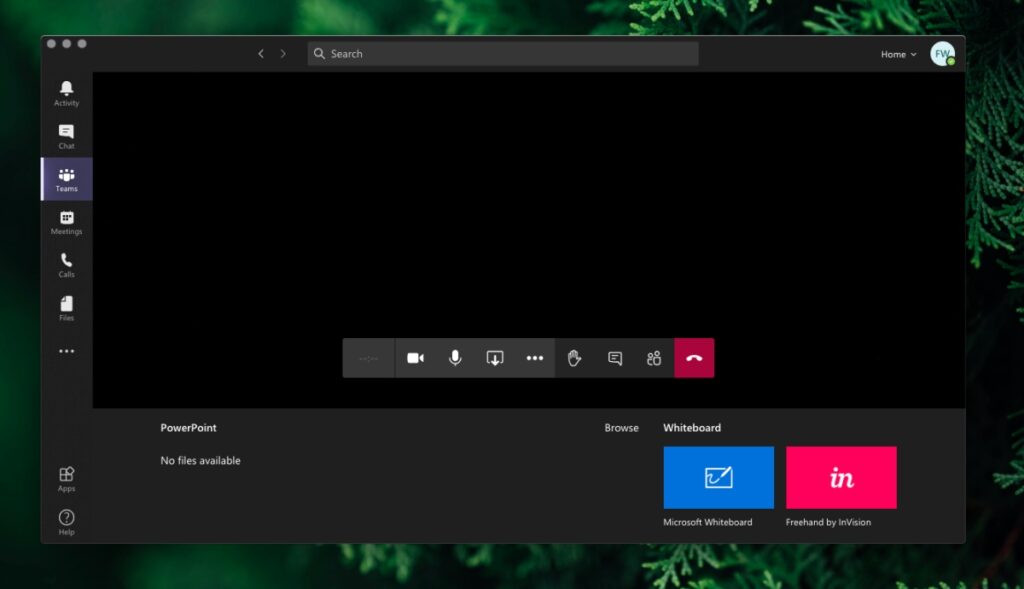The height and width of the screenshot is (589, 1024).
Task: Go back with the left arrow
Action: tap(261, 54)
